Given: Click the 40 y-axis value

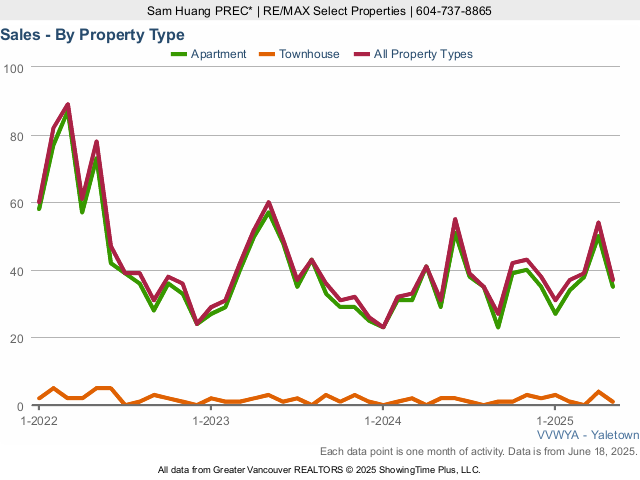Looking at the screenshot, I should coord(17,271).
